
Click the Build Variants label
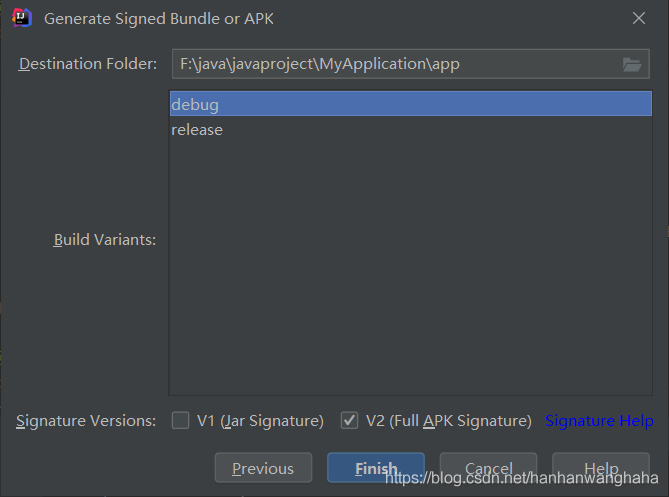pyautogui.click(x=104, y=240)
